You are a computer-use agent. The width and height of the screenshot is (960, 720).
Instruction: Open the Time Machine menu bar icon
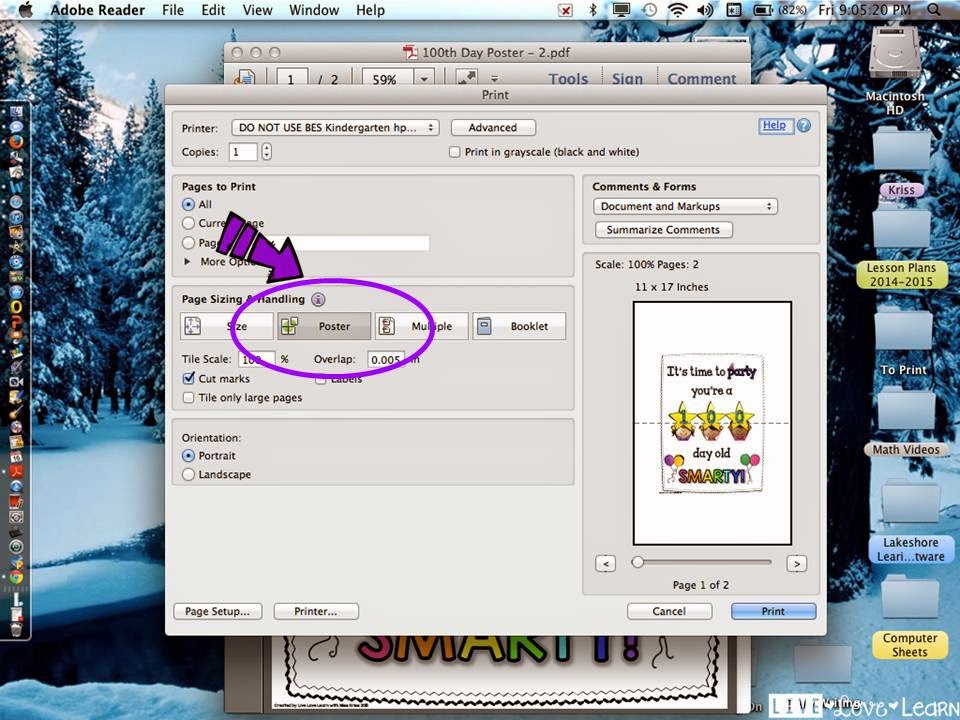pos(649,10)
